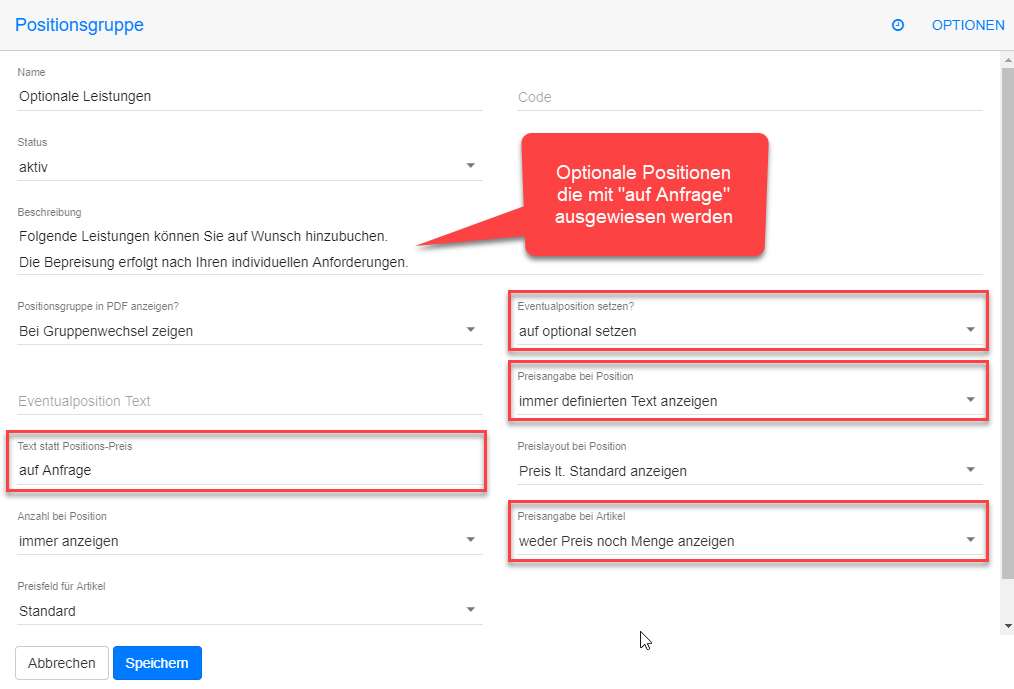Expand the Preisfeld für Artikel dropdown

(x=250, y=611)
